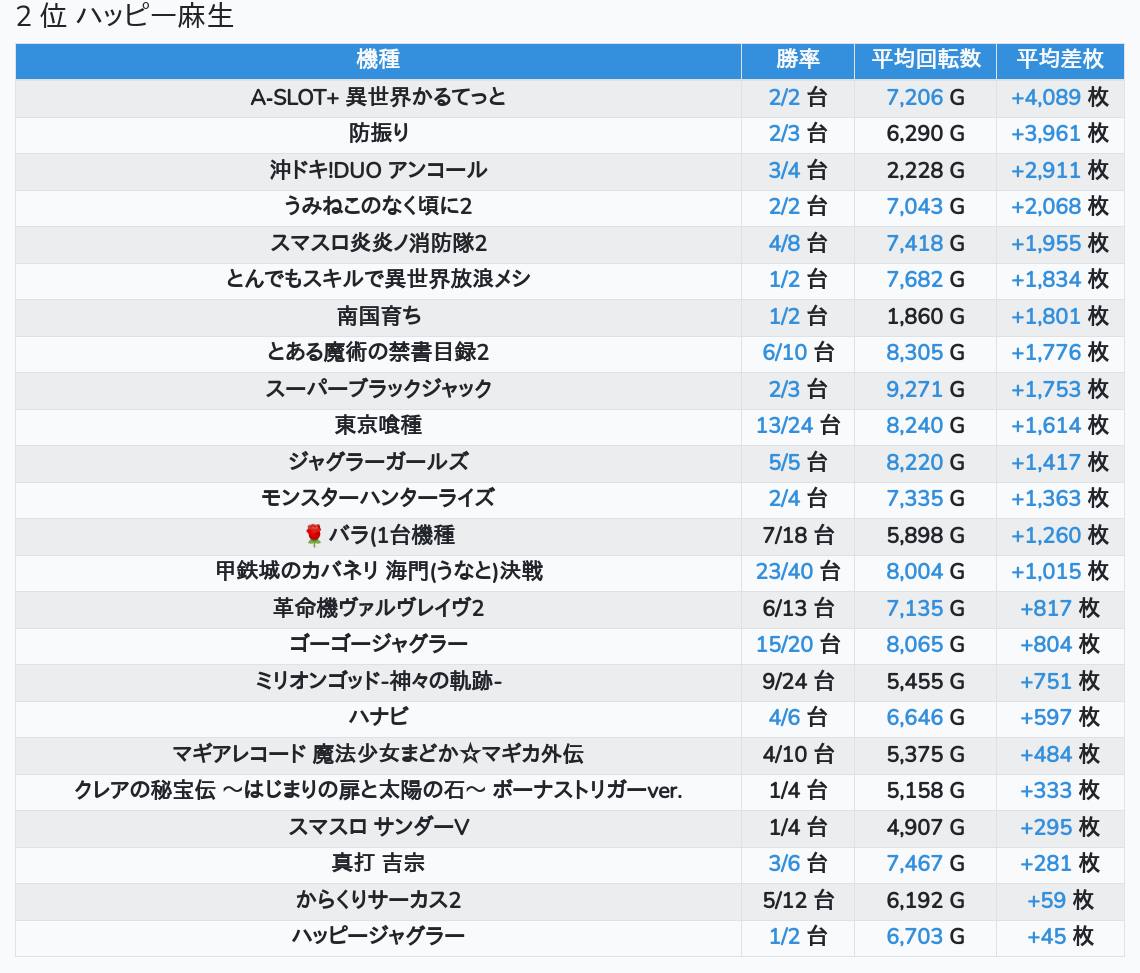Select the 1,860 G cell for 南国育ち

[x=926, y=316]
